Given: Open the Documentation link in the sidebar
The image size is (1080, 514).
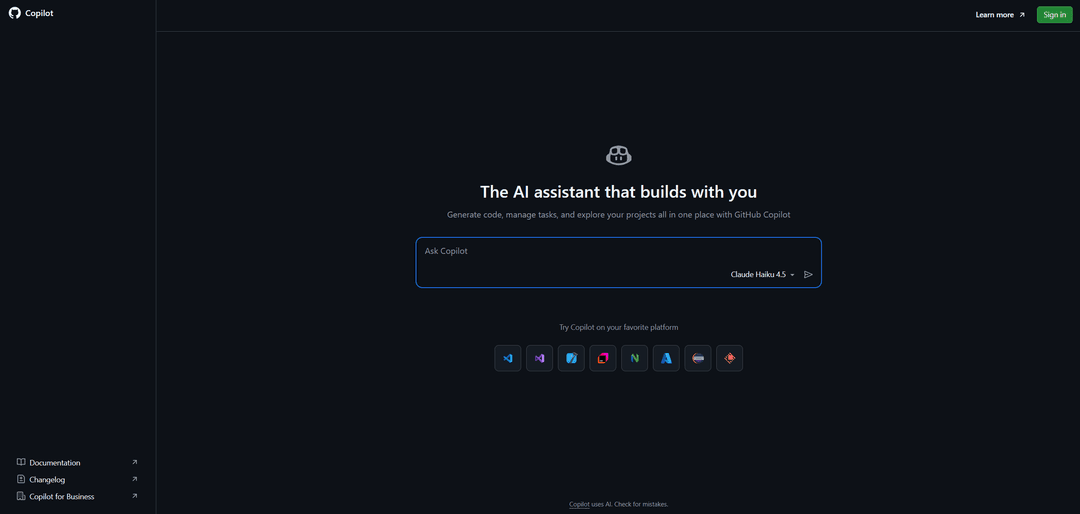Looking at the screenshot, I should (77, 462).
